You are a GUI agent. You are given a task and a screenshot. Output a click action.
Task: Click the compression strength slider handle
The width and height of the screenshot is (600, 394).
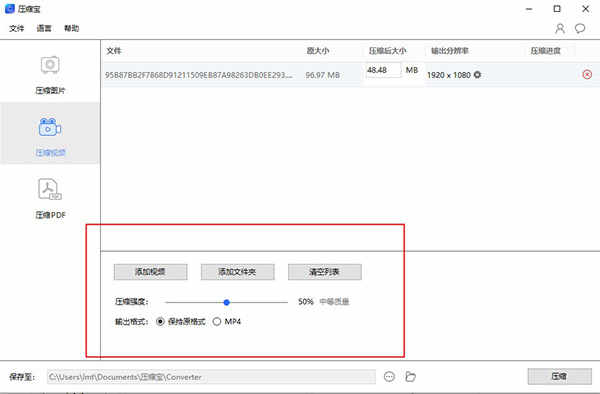click(227, 302)
